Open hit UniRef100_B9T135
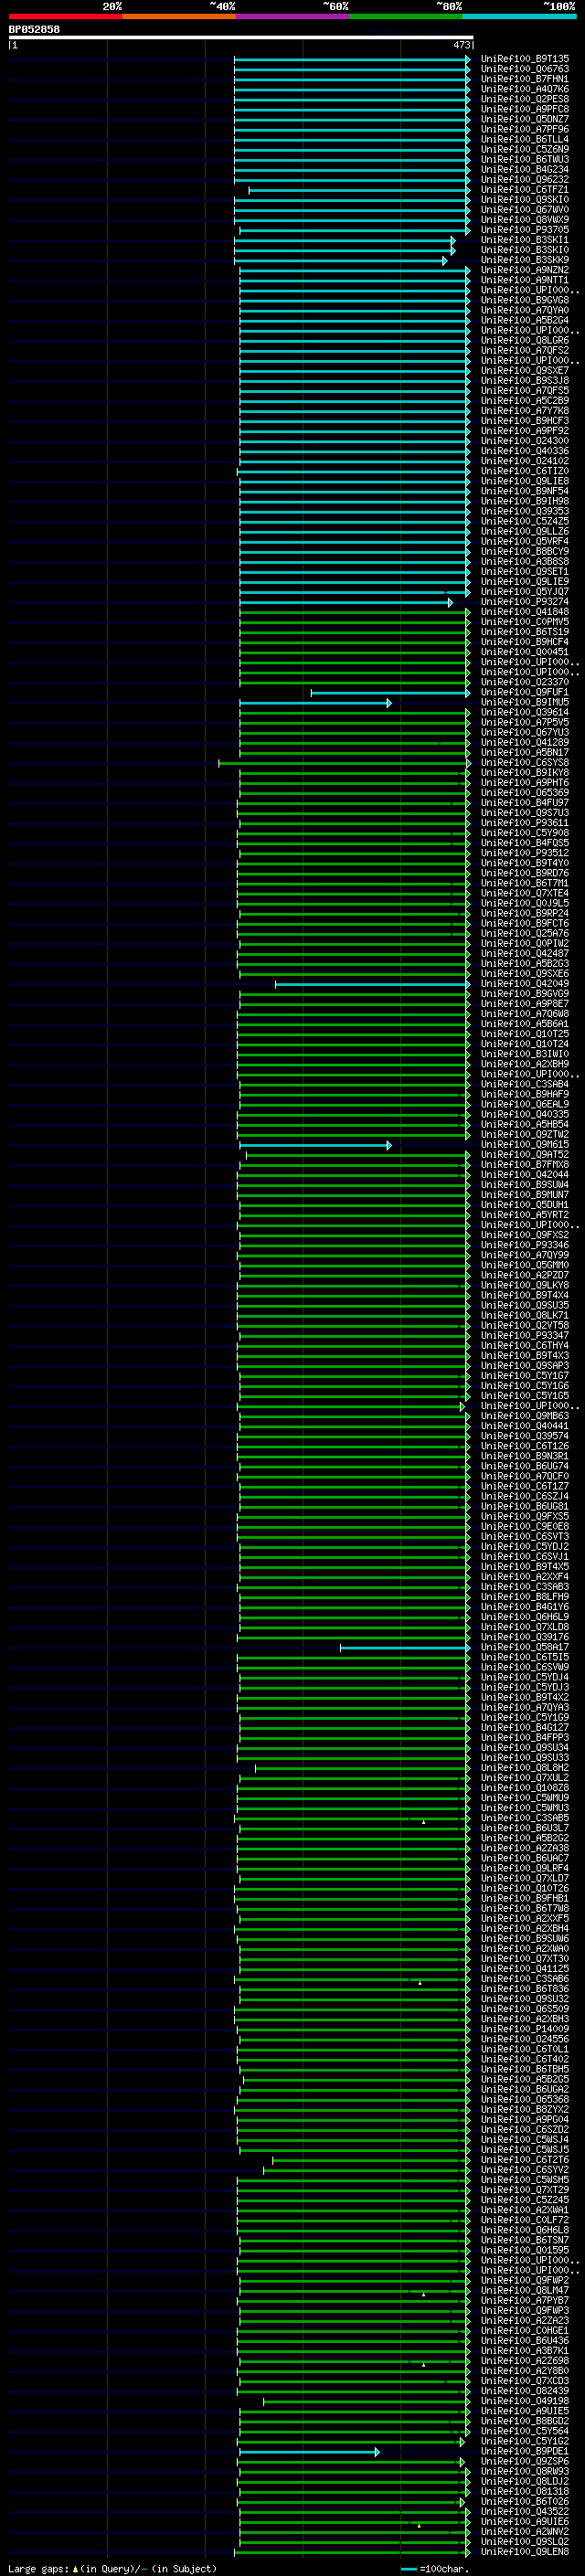The width and height of the screenshot is (585, 2576). [x=525, y=59]
